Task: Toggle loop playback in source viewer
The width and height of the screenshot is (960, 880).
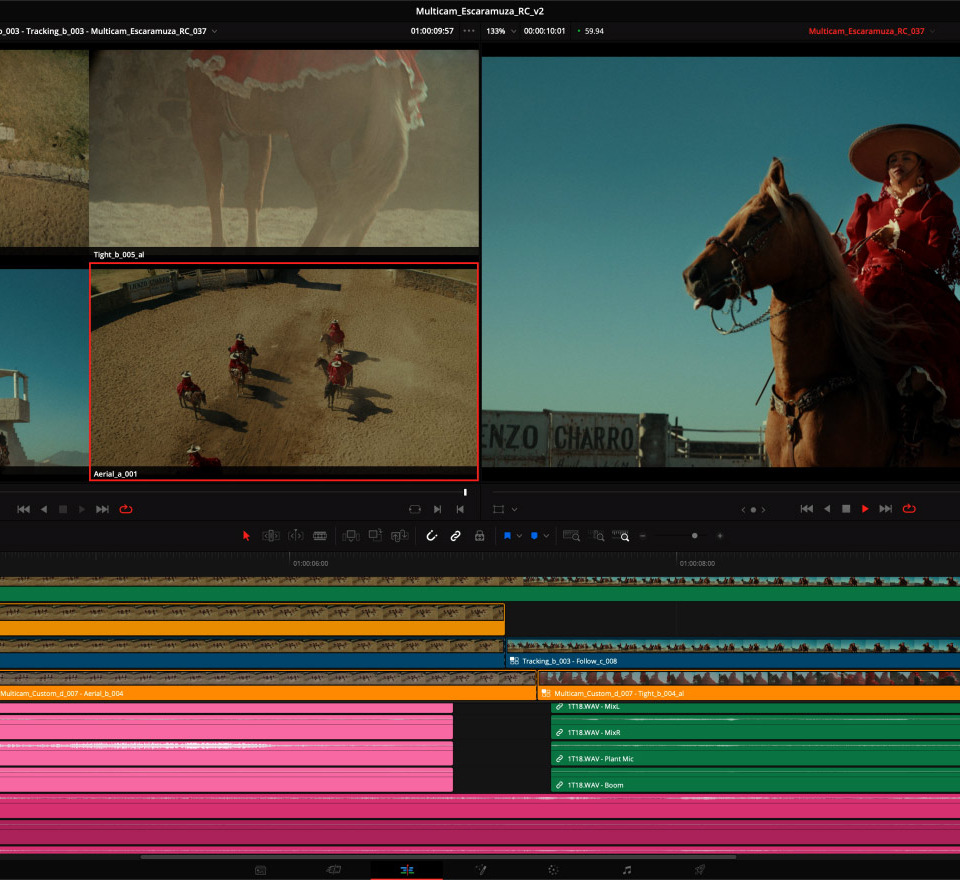Action: pyautogui.click(x=126, y=509)
